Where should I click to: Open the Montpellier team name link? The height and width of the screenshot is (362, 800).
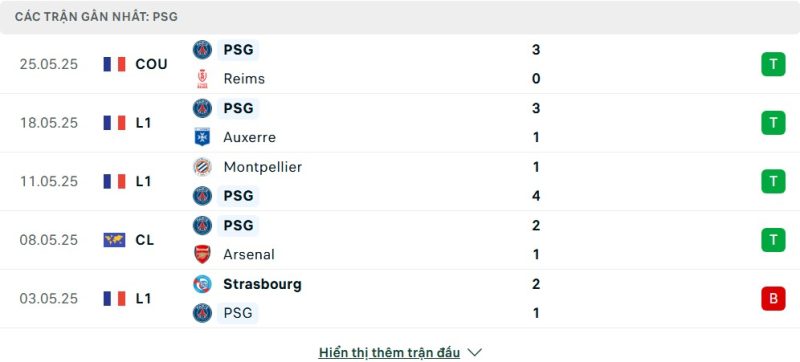[262, 167]
